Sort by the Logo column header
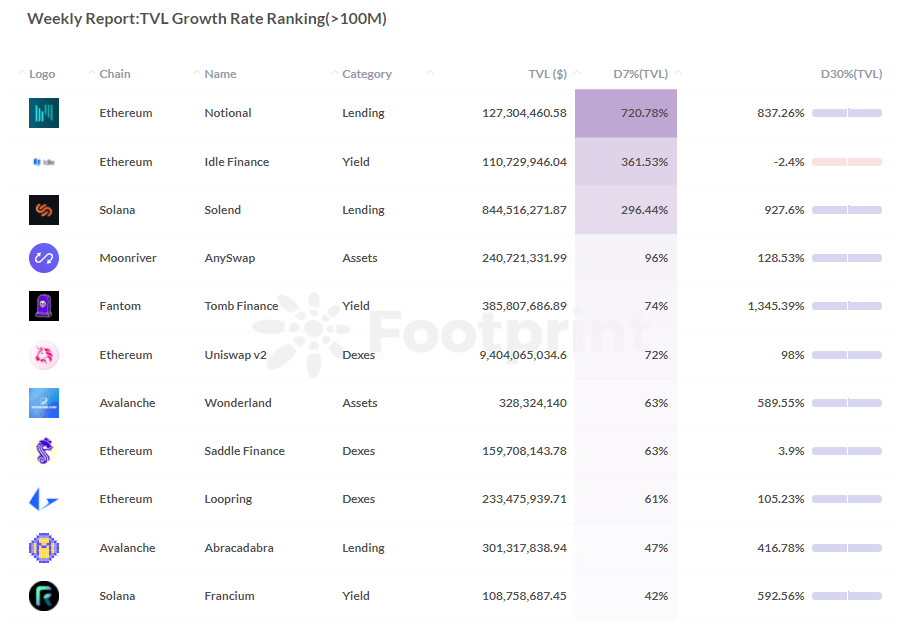This screenshot has width=911, height=637. coord(42,74)
